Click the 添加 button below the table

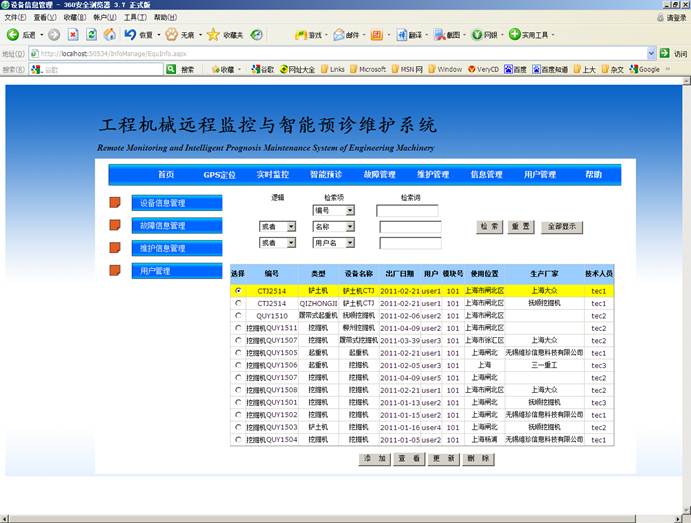point(375,459)
